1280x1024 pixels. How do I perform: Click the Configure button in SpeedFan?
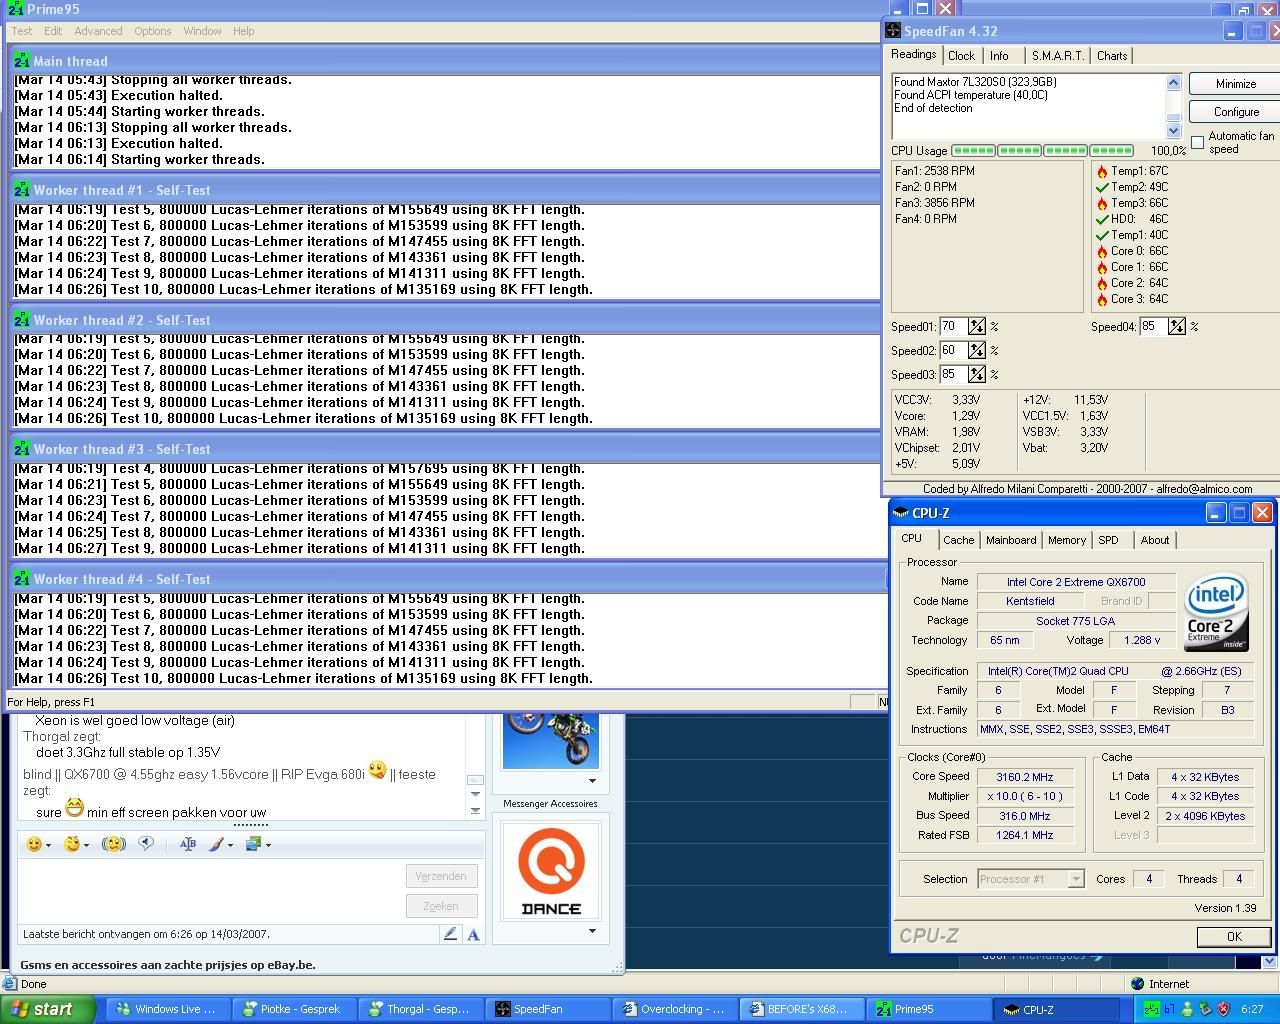(x=1236, y=112)
